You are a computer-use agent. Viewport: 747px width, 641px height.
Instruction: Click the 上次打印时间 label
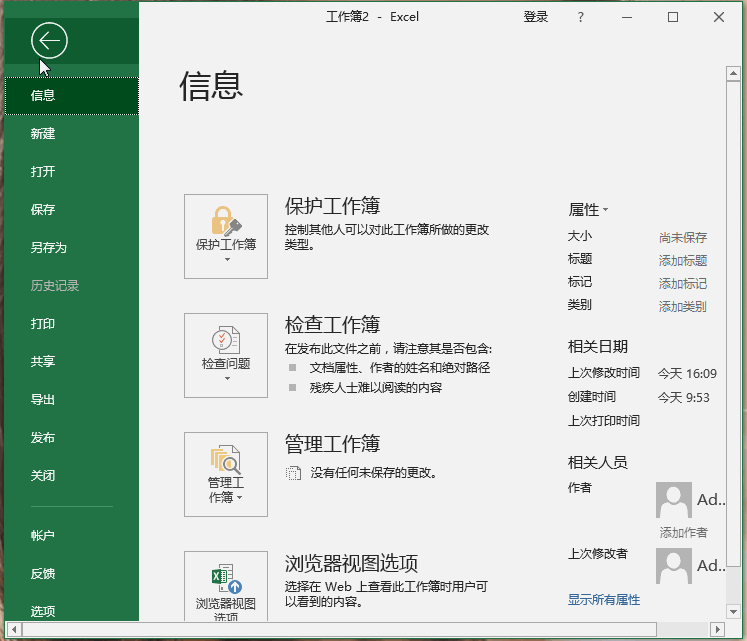pos(604,420)
